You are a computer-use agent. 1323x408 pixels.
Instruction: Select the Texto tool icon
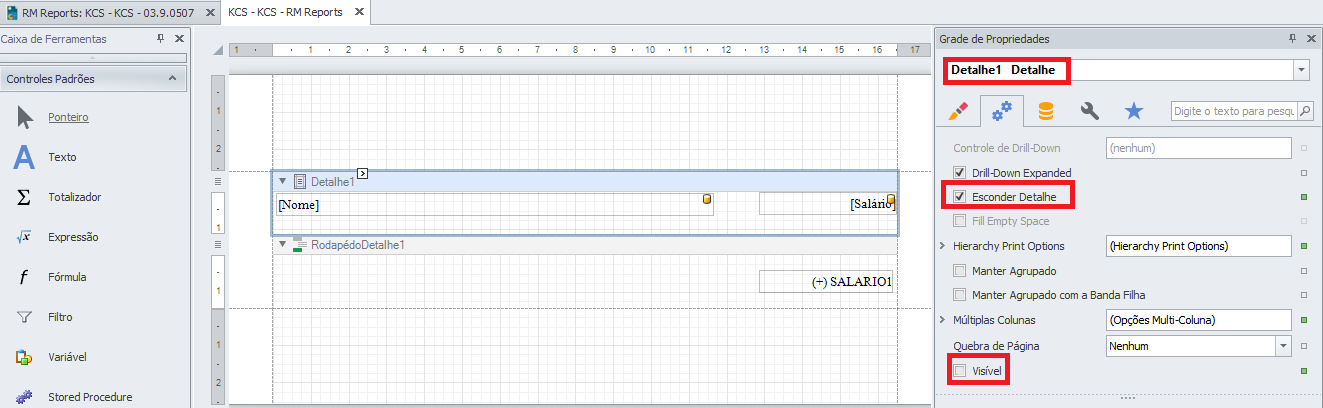(x=24, y=157)
